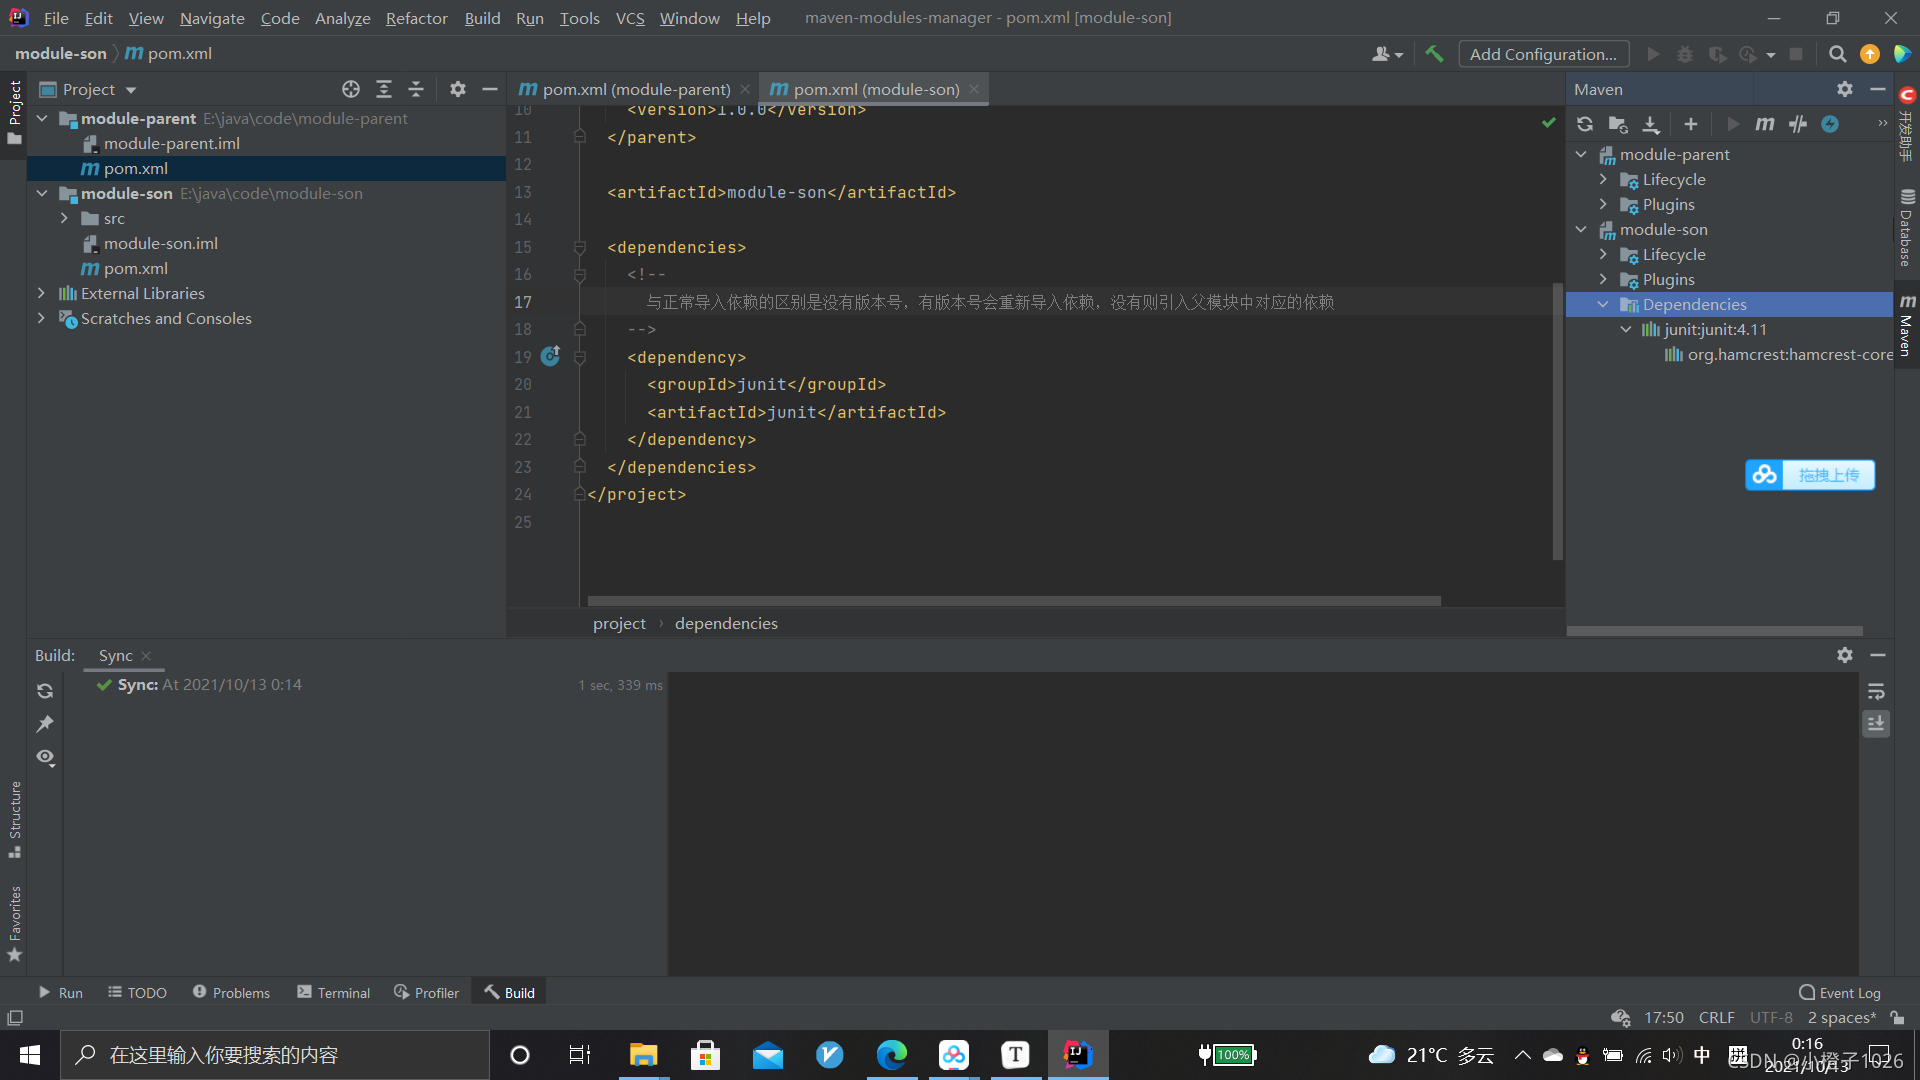Click the Build project hammer icon
Image resolution: width=1920 pixels, height=1080 pixels.
[x=1434, y=54]
